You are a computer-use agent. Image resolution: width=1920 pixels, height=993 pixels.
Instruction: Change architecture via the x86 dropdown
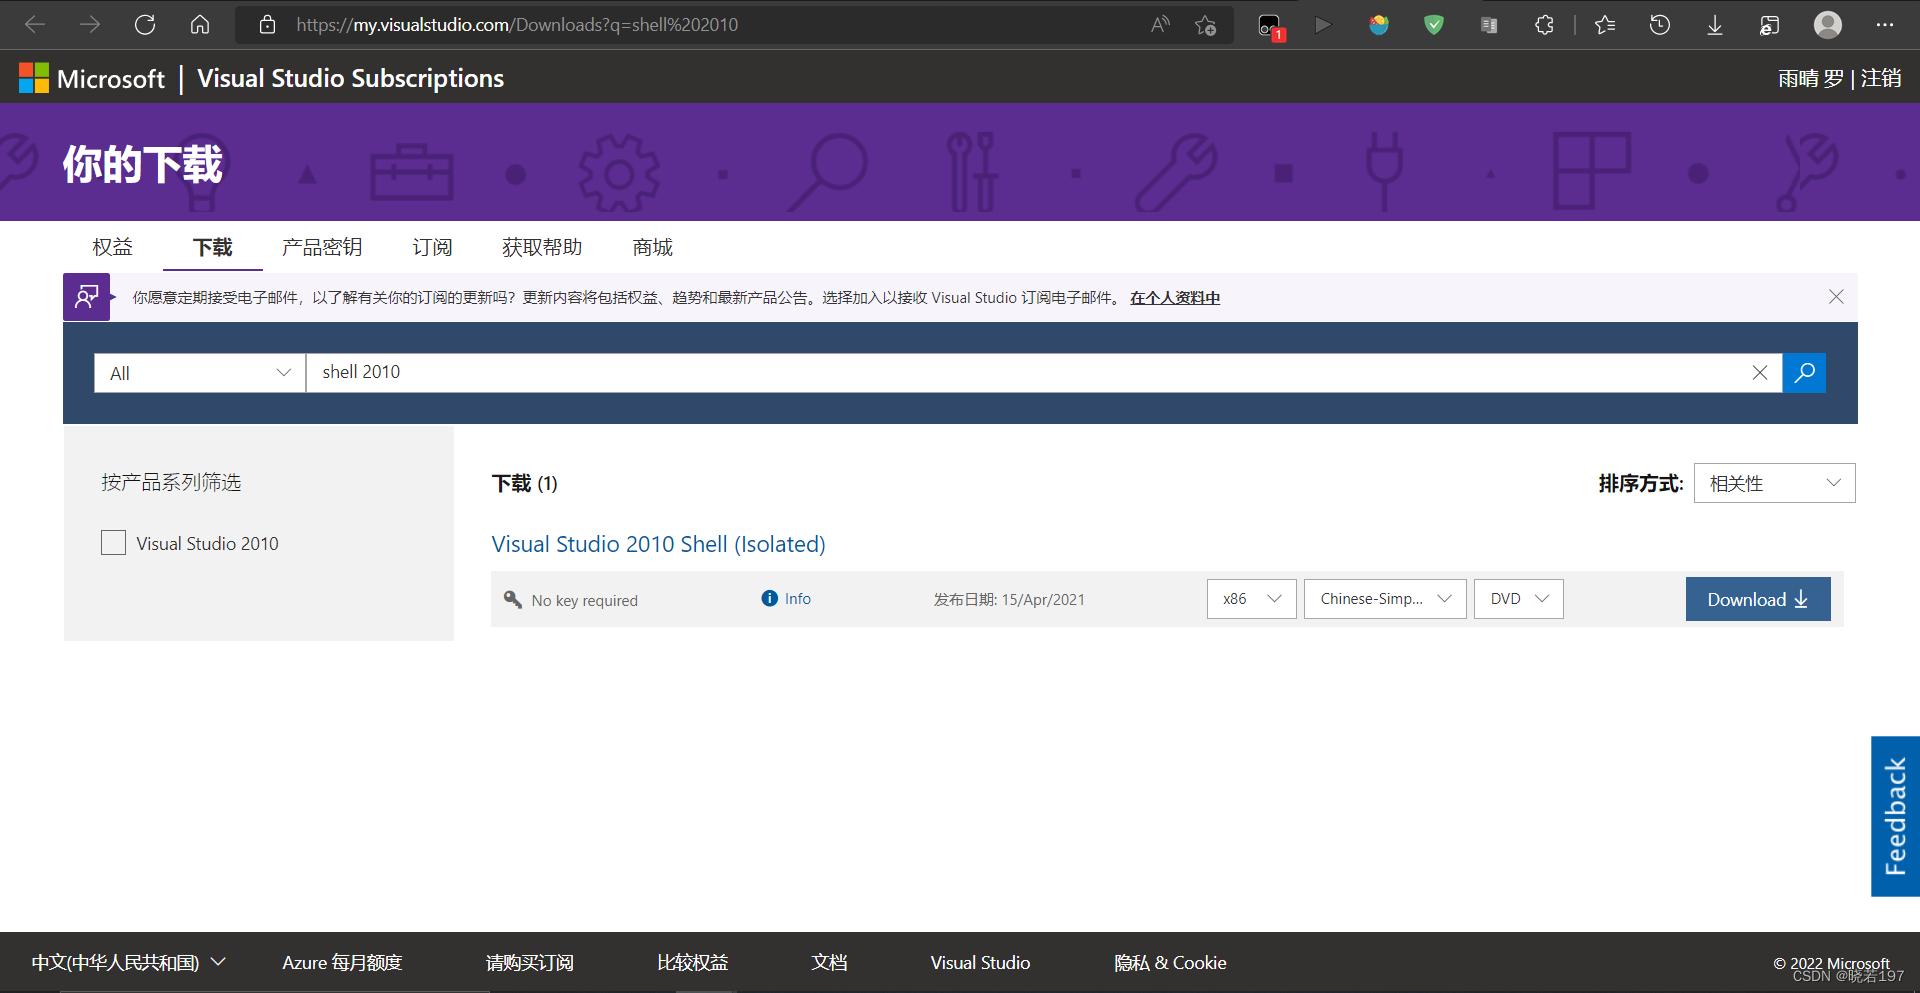1250,598
